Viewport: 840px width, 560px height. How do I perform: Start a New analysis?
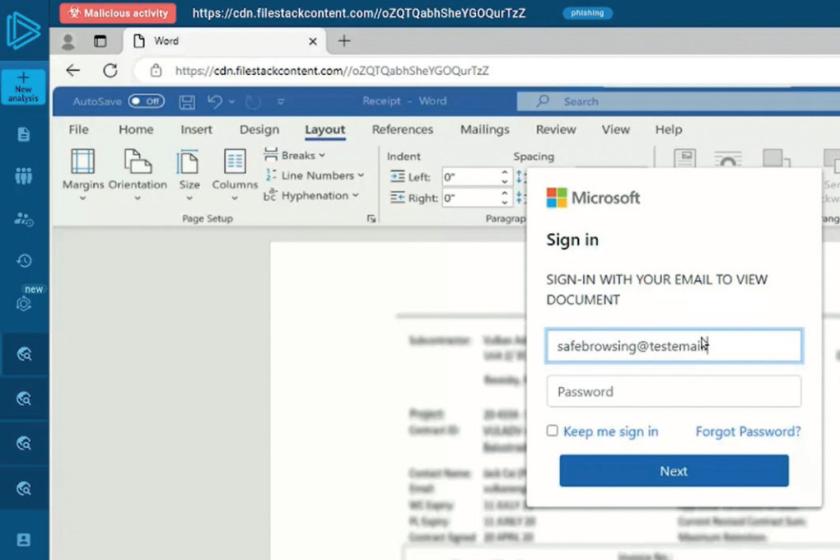[x=23, y=87]
